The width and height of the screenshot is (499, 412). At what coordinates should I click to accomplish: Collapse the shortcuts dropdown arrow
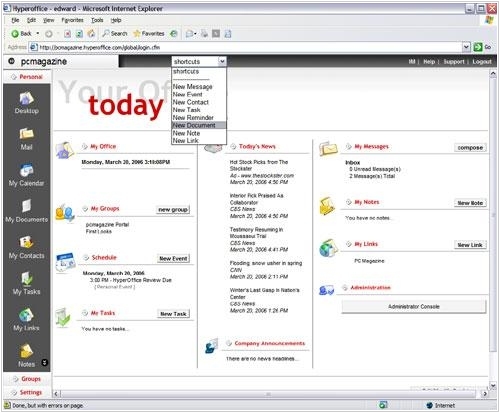point(222,61)
